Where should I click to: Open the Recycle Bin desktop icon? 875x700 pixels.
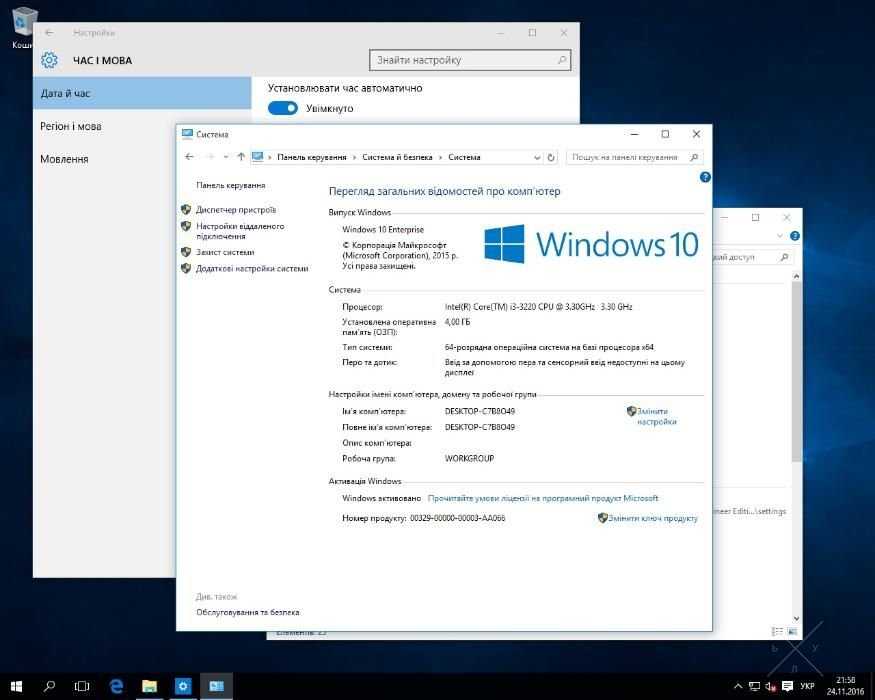[22, 28]
